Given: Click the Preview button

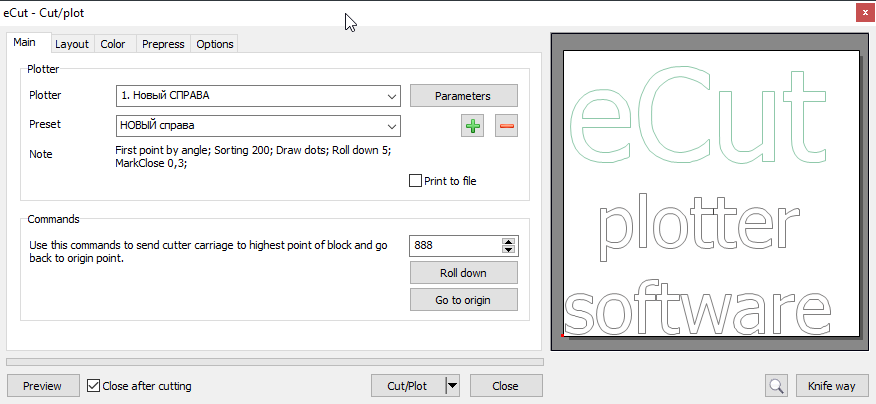Looking at the screenshot, I should pos(42,386).
